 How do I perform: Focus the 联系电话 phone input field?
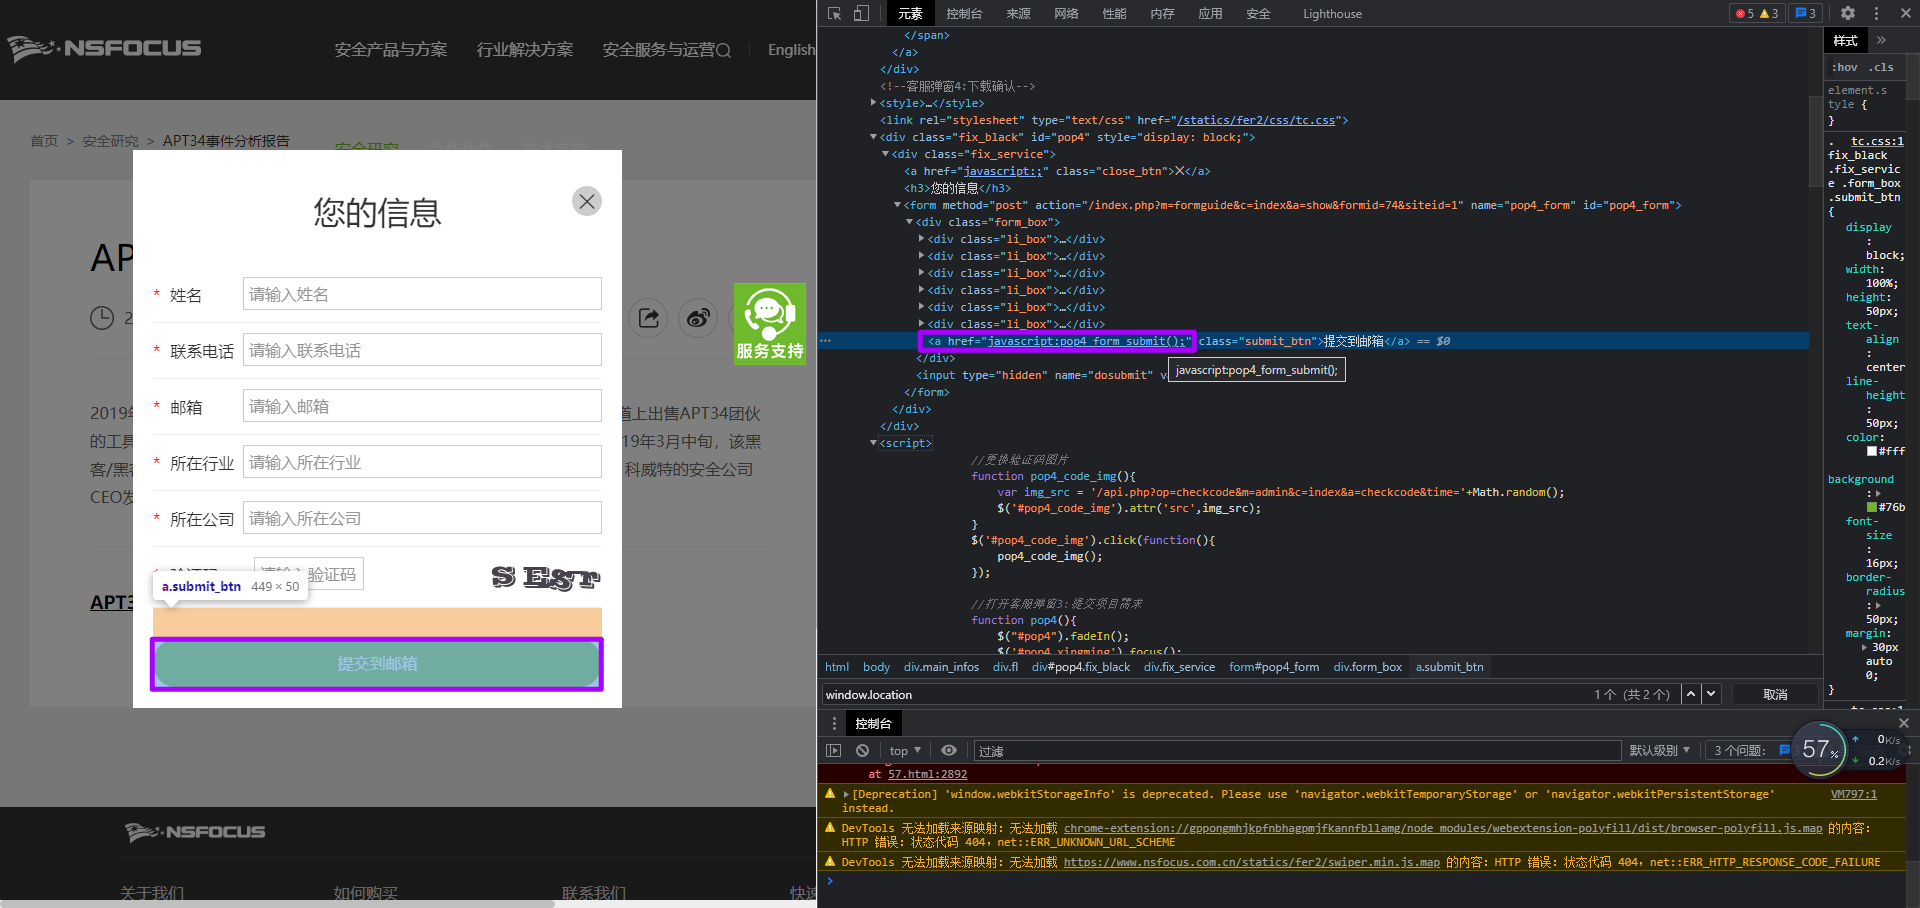click(x=422, y=350)
